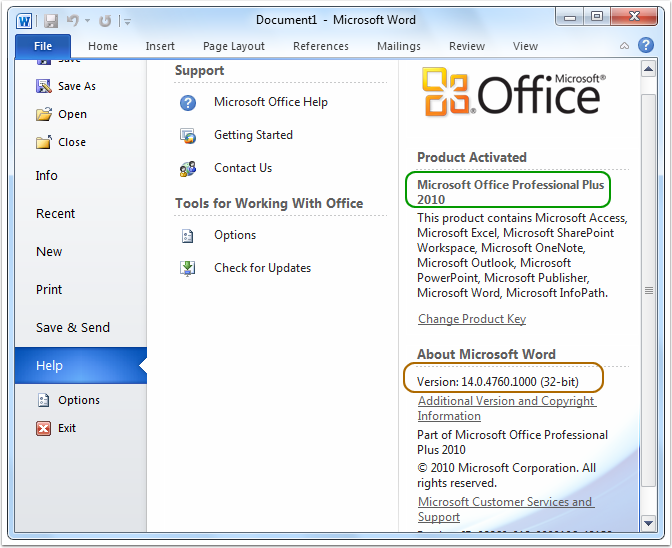Viewport: 672px width, 548px height.
Task: Click the Close folder icon in sidebar
Action: [44, 142]
